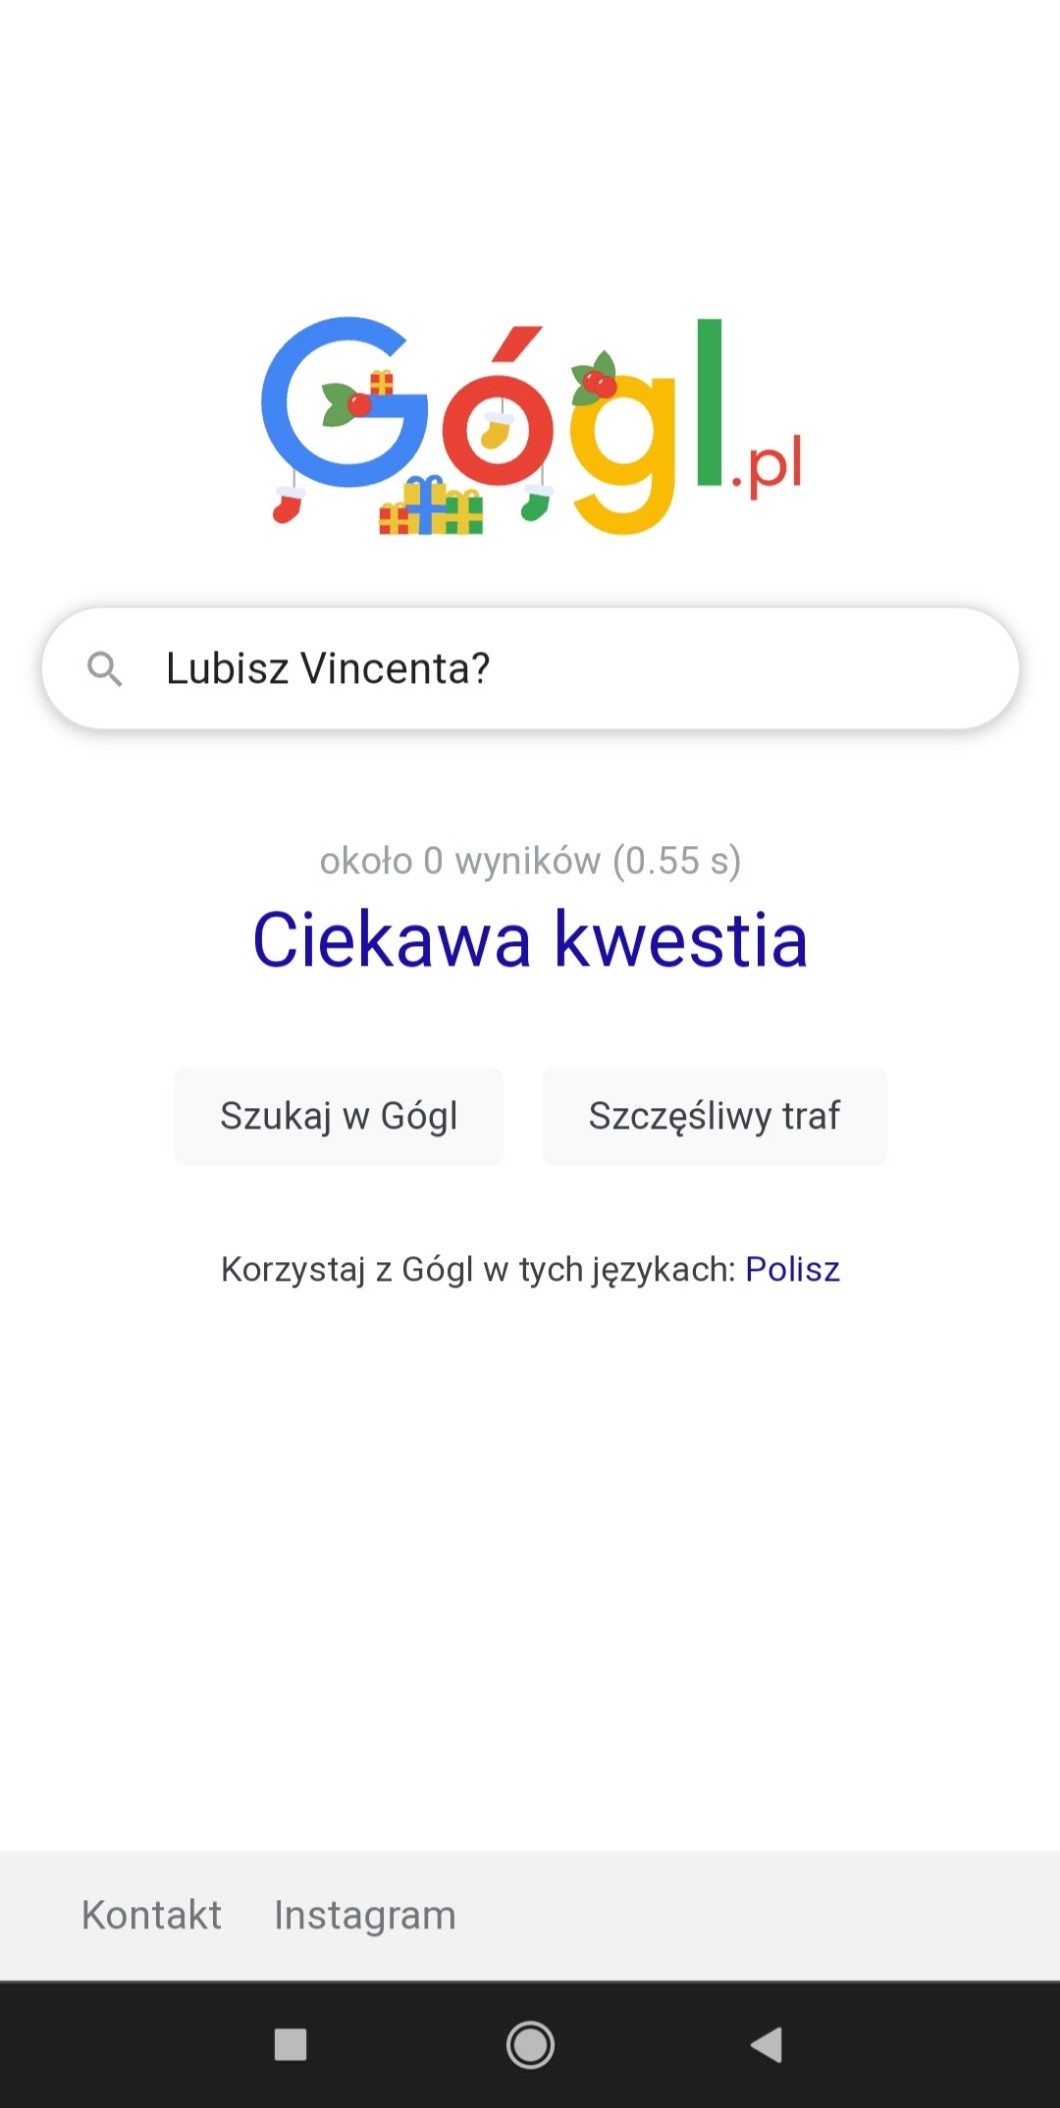The width and height of the screenshot is (1060, 2108).
Task: Click the holly decoration on the blue G
Action: pyautogui.click(x=346, y=404)
